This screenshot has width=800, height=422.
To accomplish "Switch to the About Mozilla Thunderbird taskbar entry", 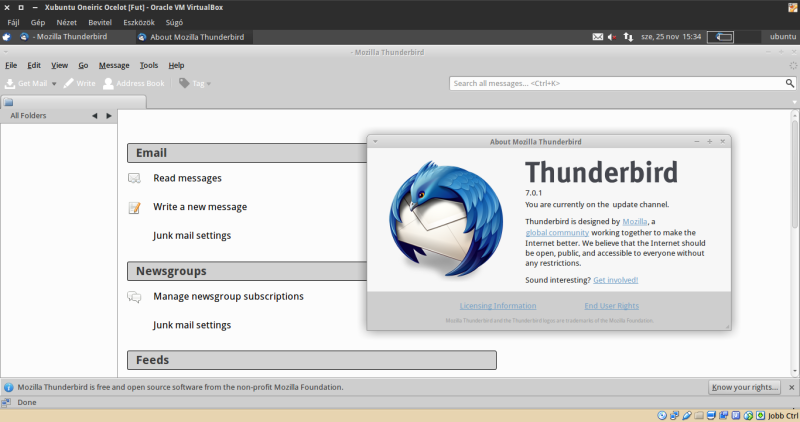I will 192,37.
